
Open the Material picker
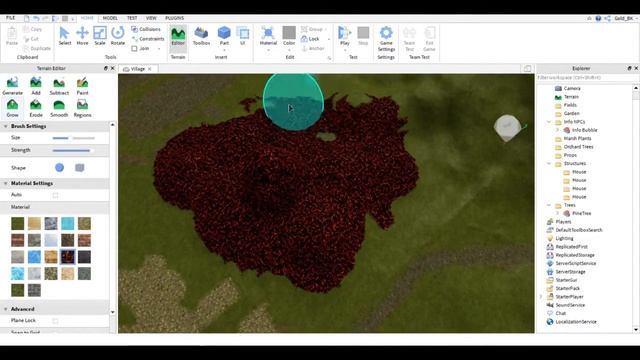268,37
